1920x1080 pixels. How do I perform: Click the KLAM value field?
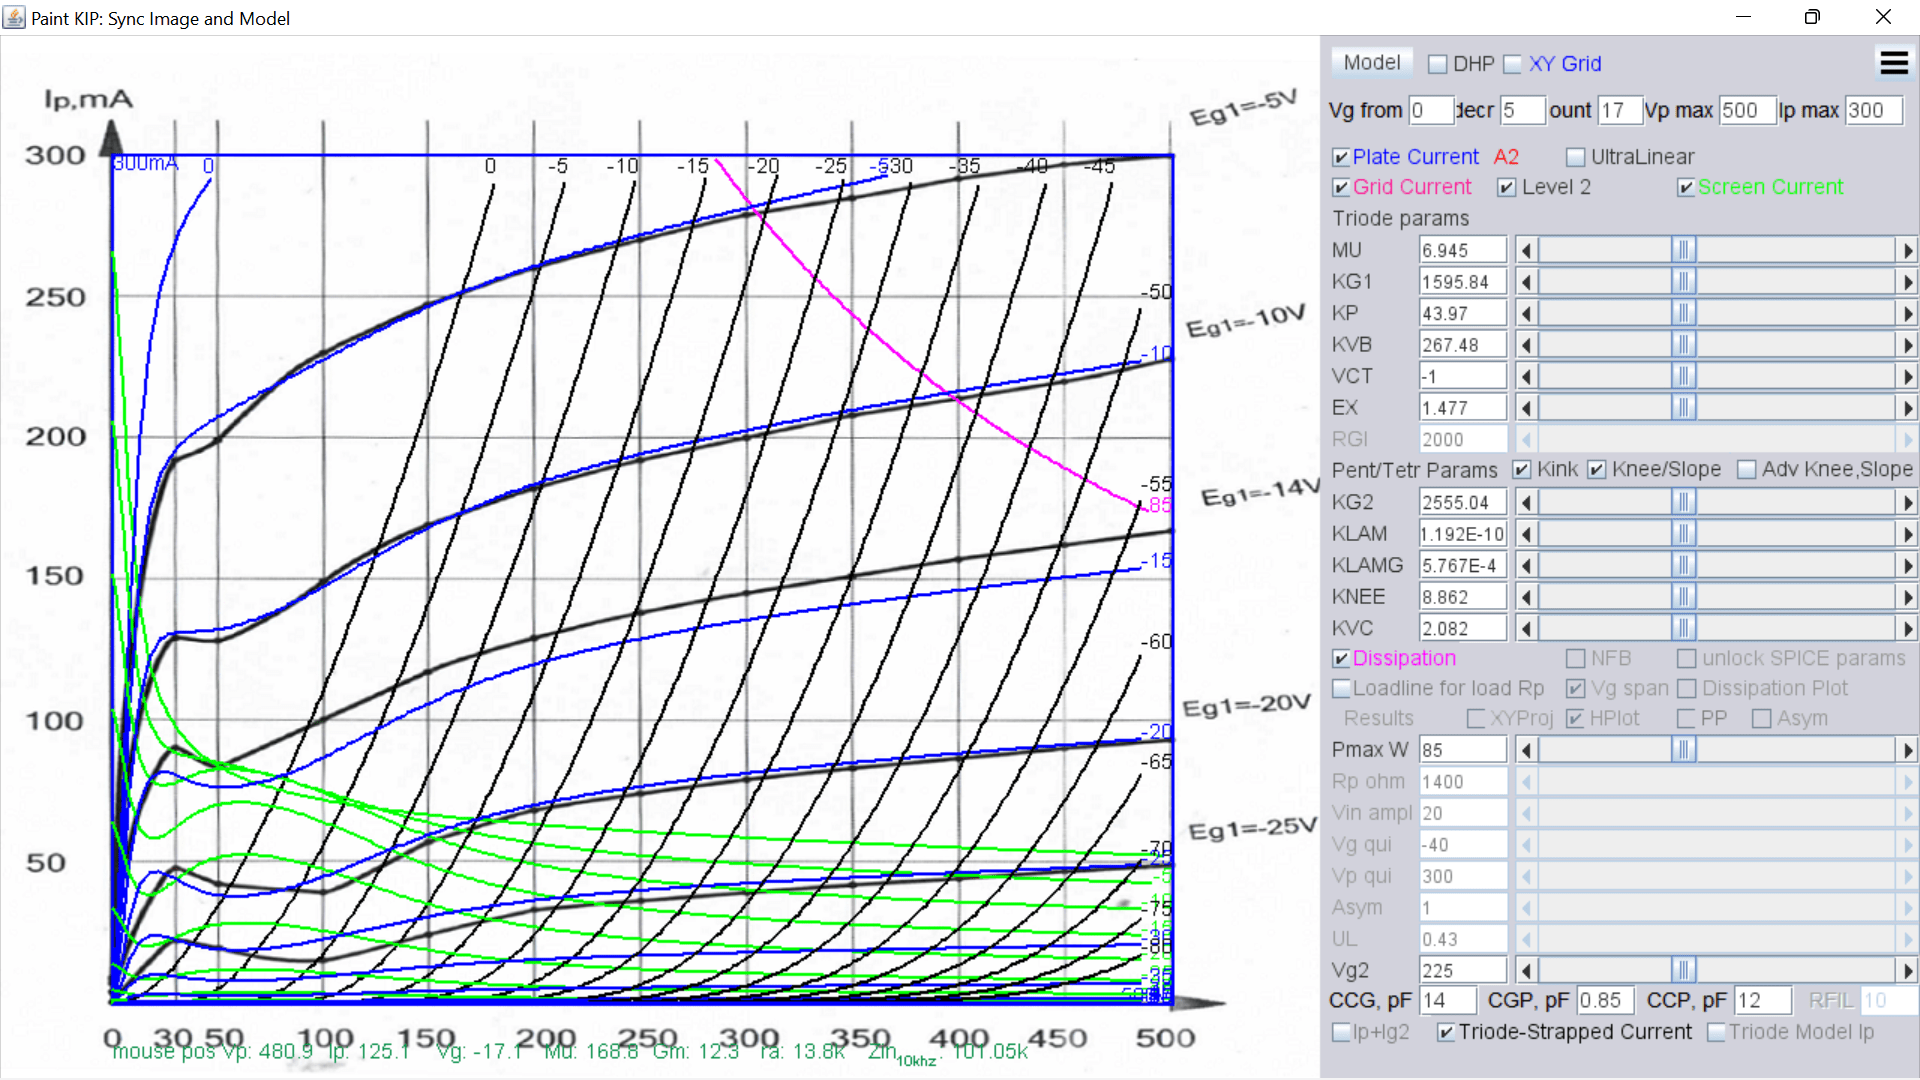(x=1463, y=534)
